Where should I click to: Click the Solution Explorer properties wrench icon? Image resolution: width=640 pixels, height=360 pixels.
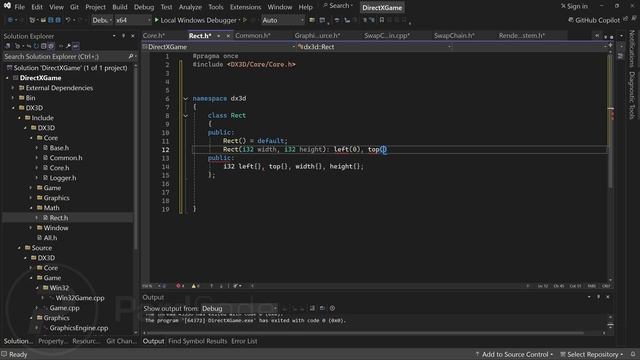pos(68,46)
